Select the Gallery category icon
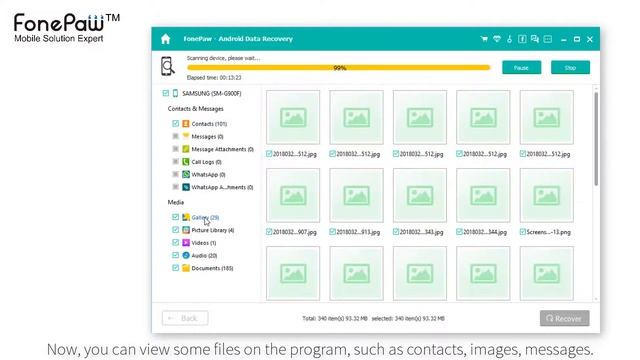This screenshot has width=640, height=360. [186, 217]
